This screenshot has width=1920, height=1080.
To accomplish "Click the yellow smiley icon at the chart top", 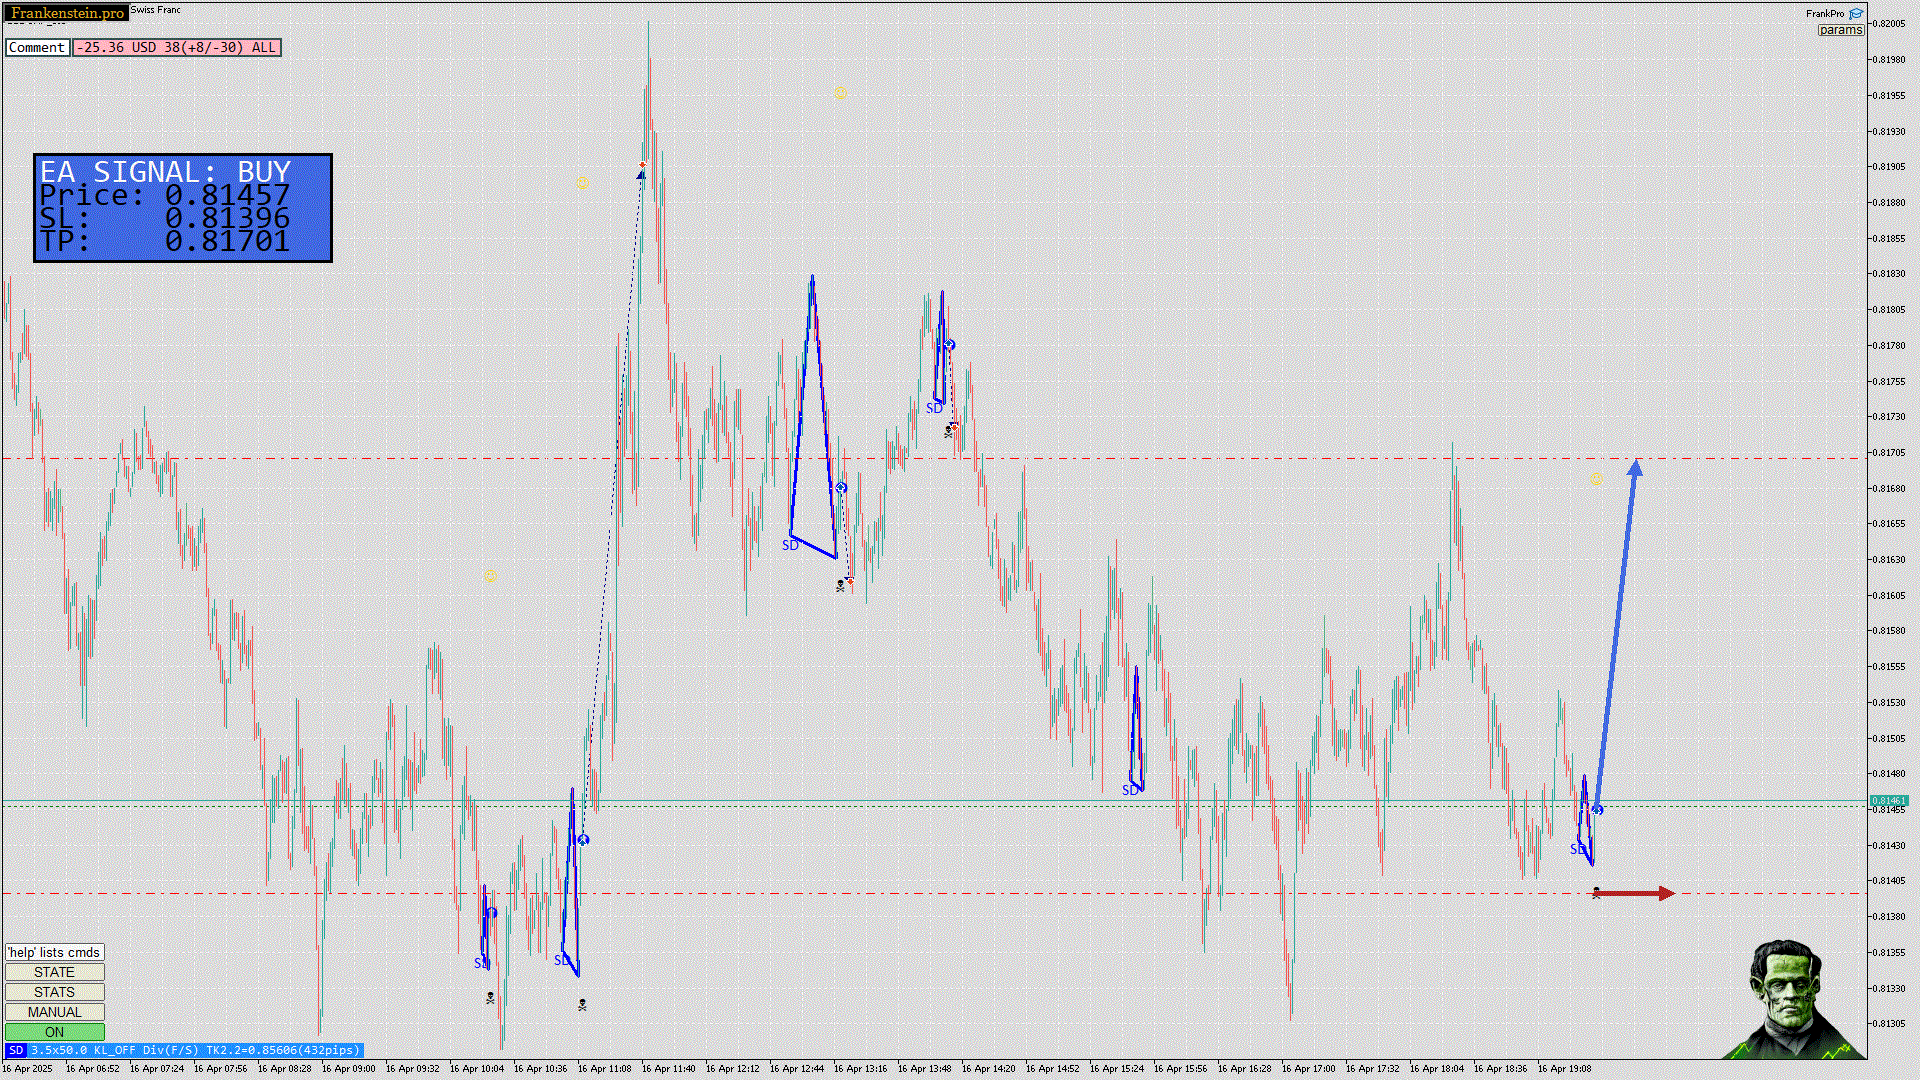I will [x=840, y=94].
